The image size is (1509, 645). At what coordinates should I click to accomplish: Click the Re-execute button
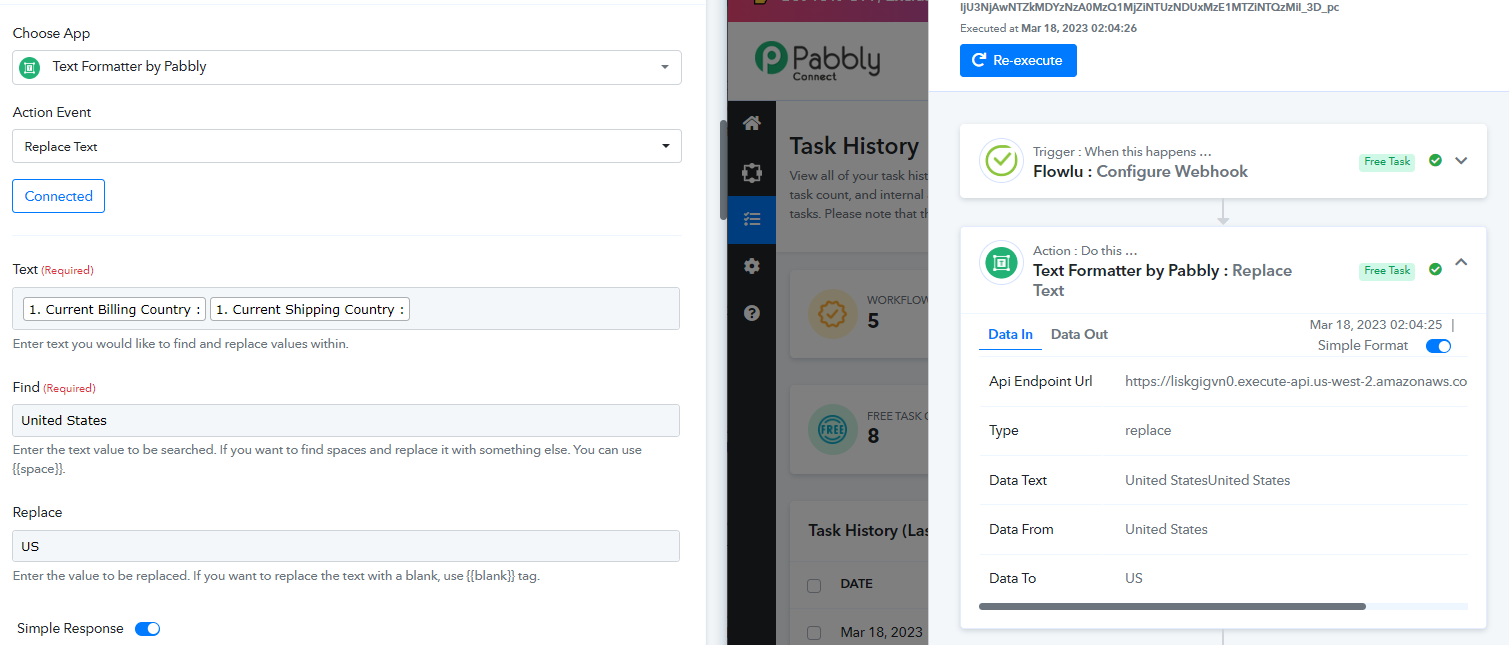(1018, 61)
